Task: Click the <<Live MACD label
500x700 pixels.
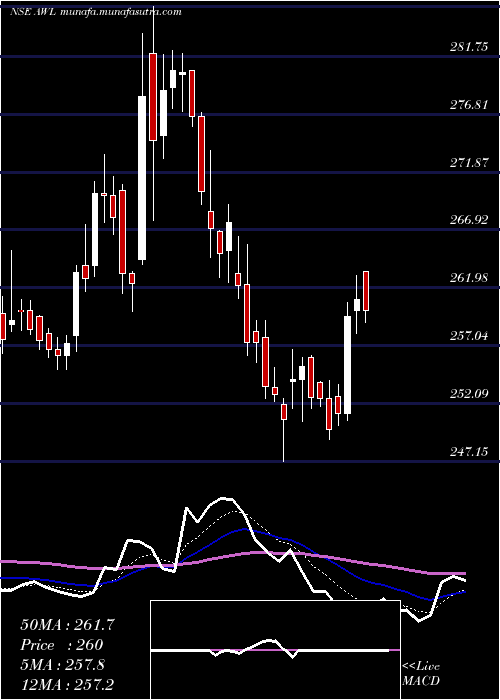Action: point(421,674)
